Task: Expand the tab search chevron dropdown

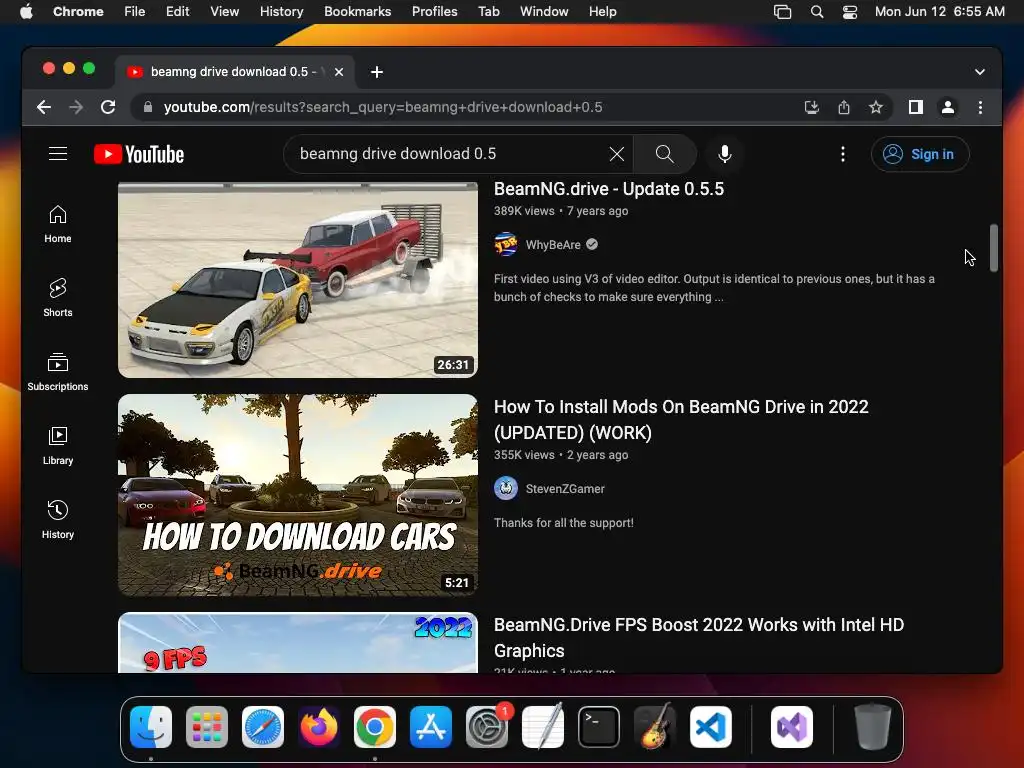Action: coord(980,72)
